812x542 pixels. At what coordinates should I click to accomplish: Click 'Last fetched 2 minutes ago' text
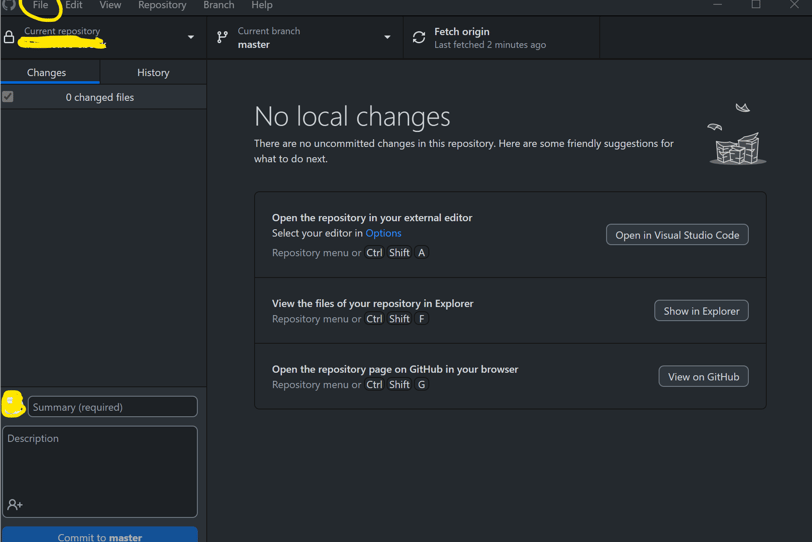[490, 45]
